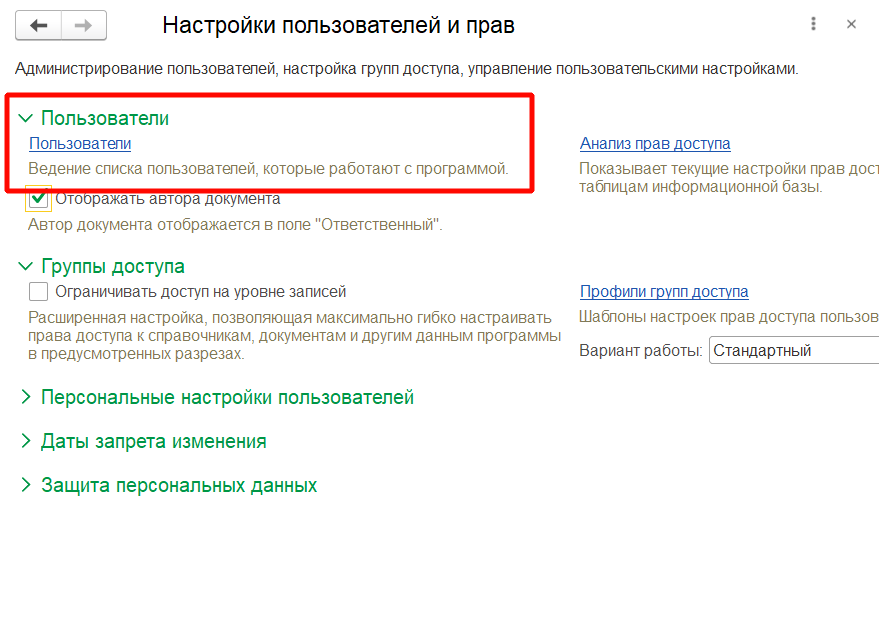Click the green Пользователи section heading text

pyautogui.click(x=105, y=118)
